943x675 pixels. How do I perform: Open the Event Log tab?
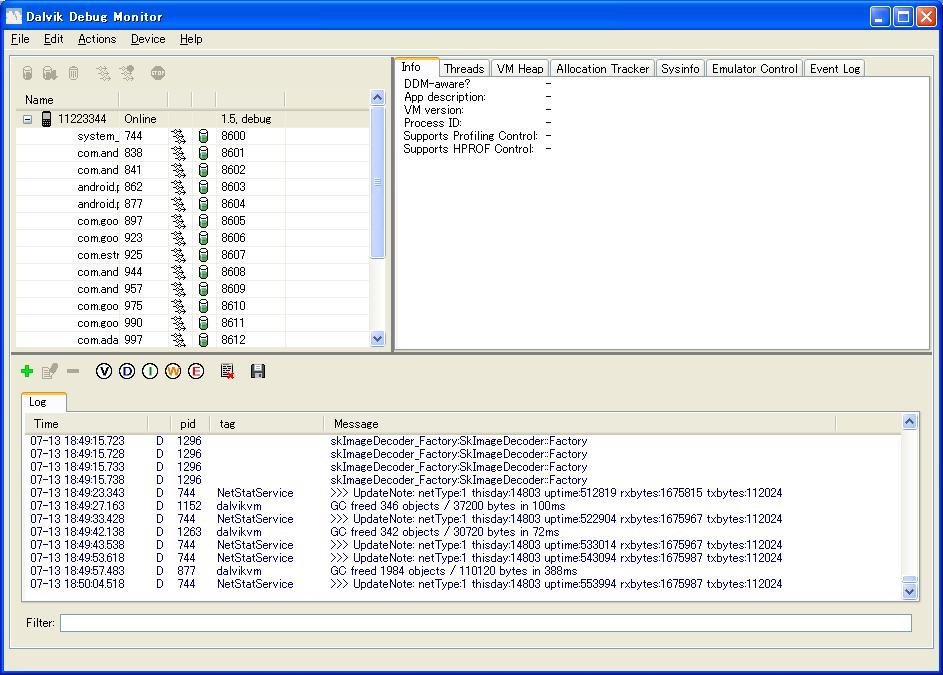(x=835, y=69)
